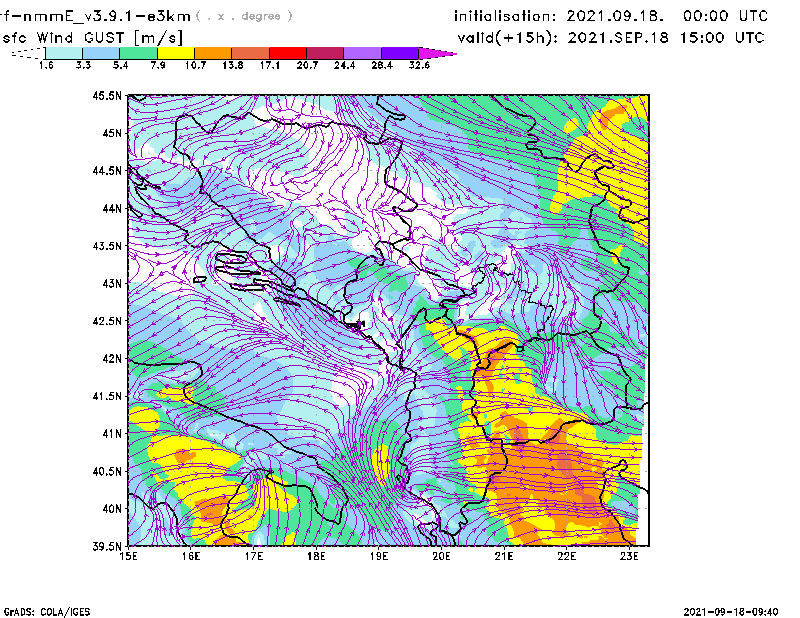
Task: Select the yellow legend swatch from 7.9
Action: [176, 53]
